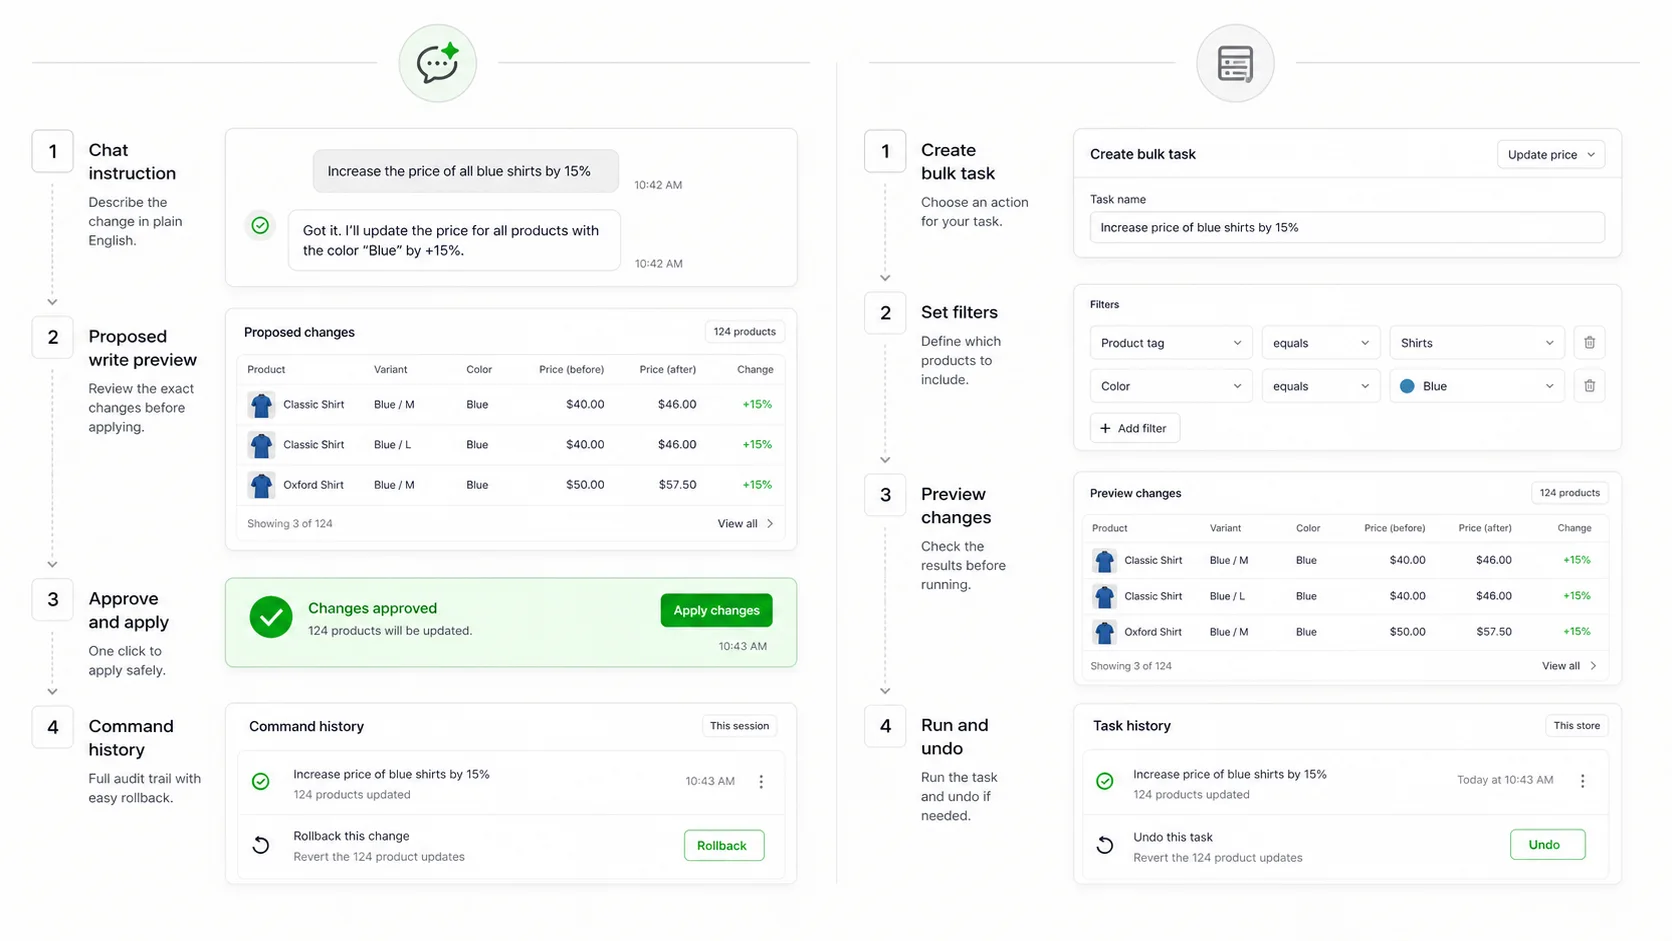The image size is (1672, 941).
Task: Click 'Today at 10:43 AM' timestamp
Action: click(1505, 780)
